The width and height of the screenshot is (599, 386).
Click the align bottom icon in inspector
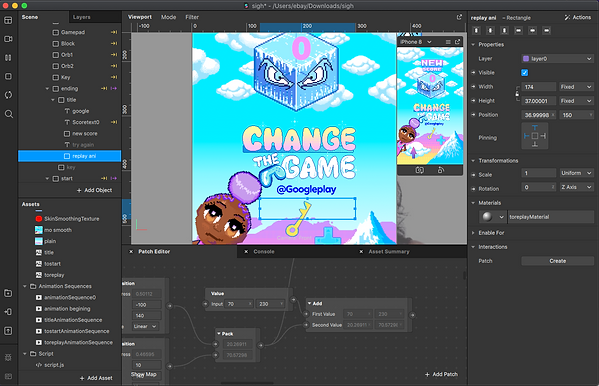coord(505,31)
